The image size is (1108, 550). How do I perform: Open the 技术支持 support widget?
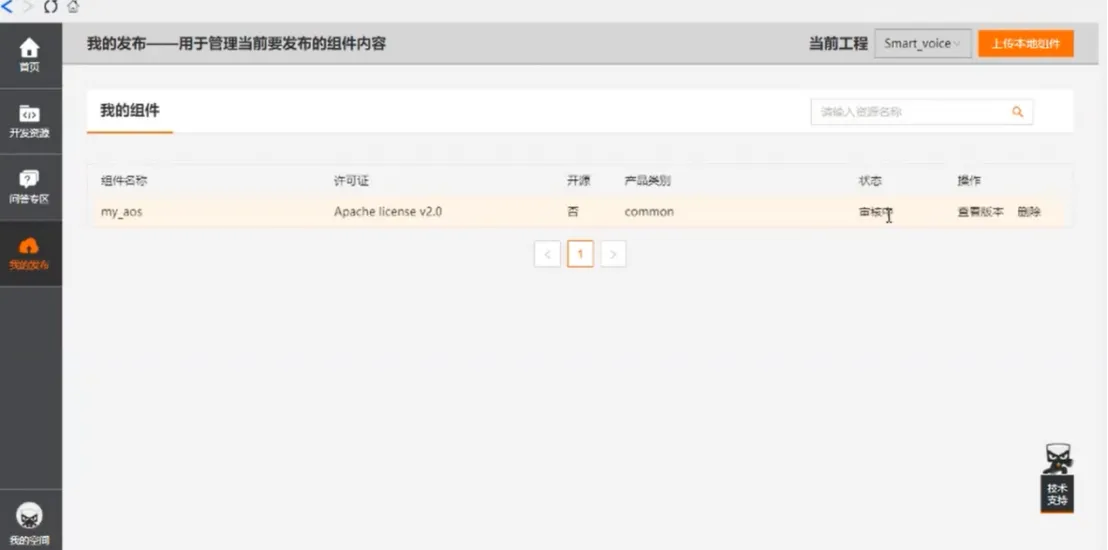(1057, 478)
